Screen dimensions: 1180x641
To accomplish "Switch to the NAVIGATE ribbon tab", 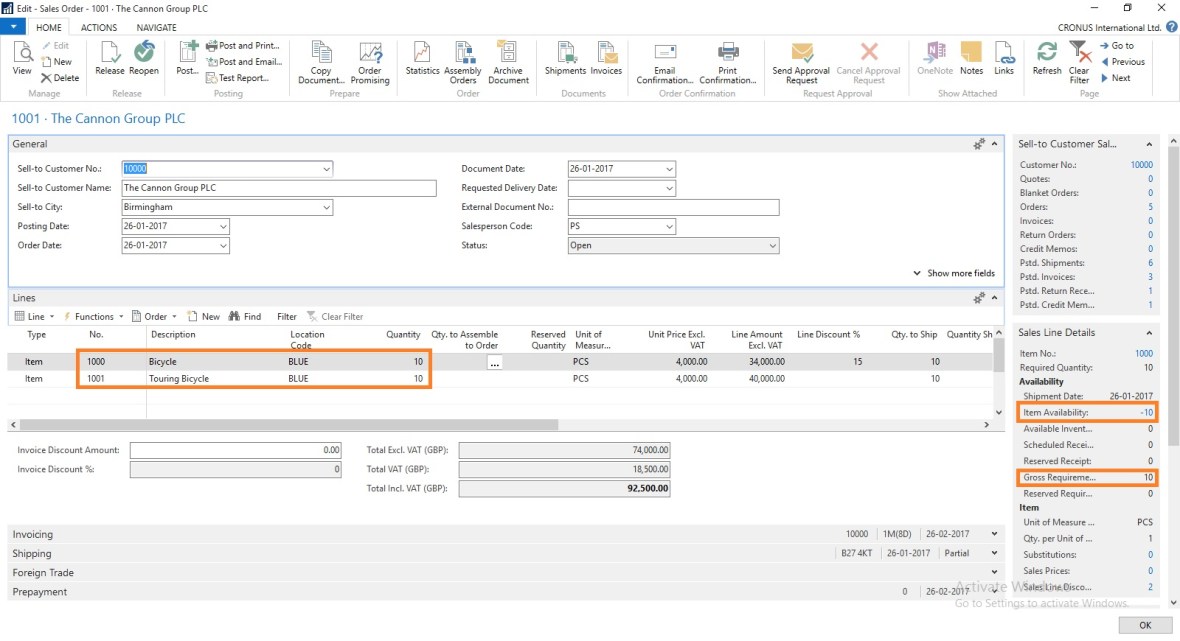I will tap(156, 28).
